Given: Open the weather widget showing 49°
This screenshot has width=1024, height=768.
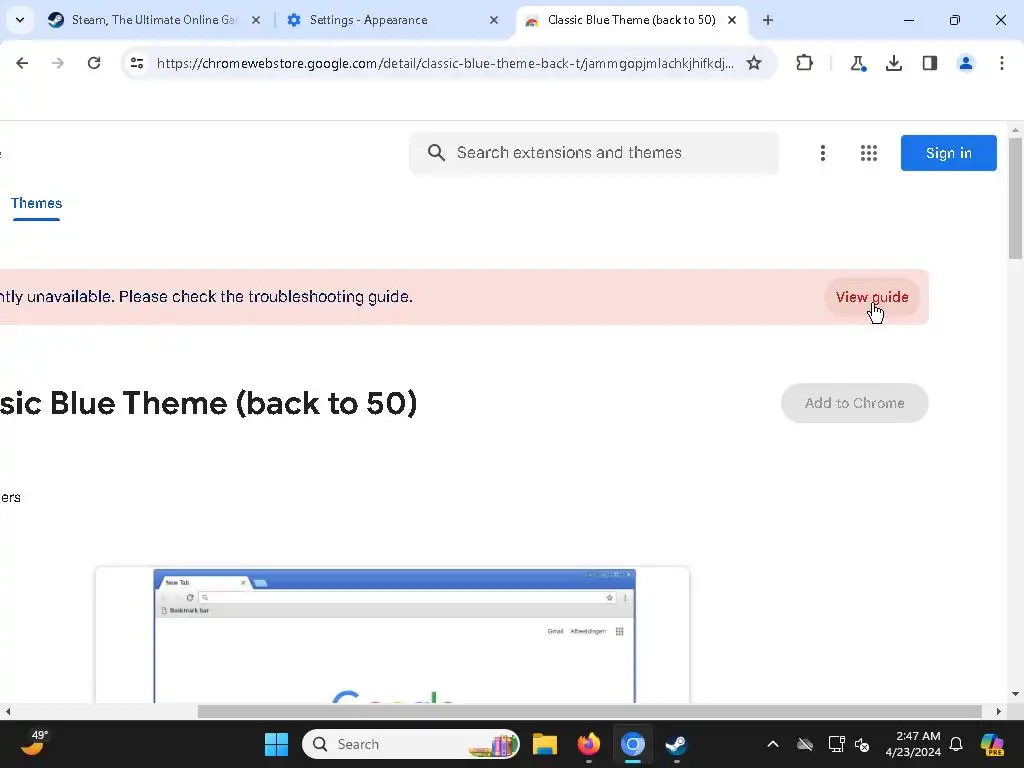Looking at the screenshot, I should click(x=34, y=743).
